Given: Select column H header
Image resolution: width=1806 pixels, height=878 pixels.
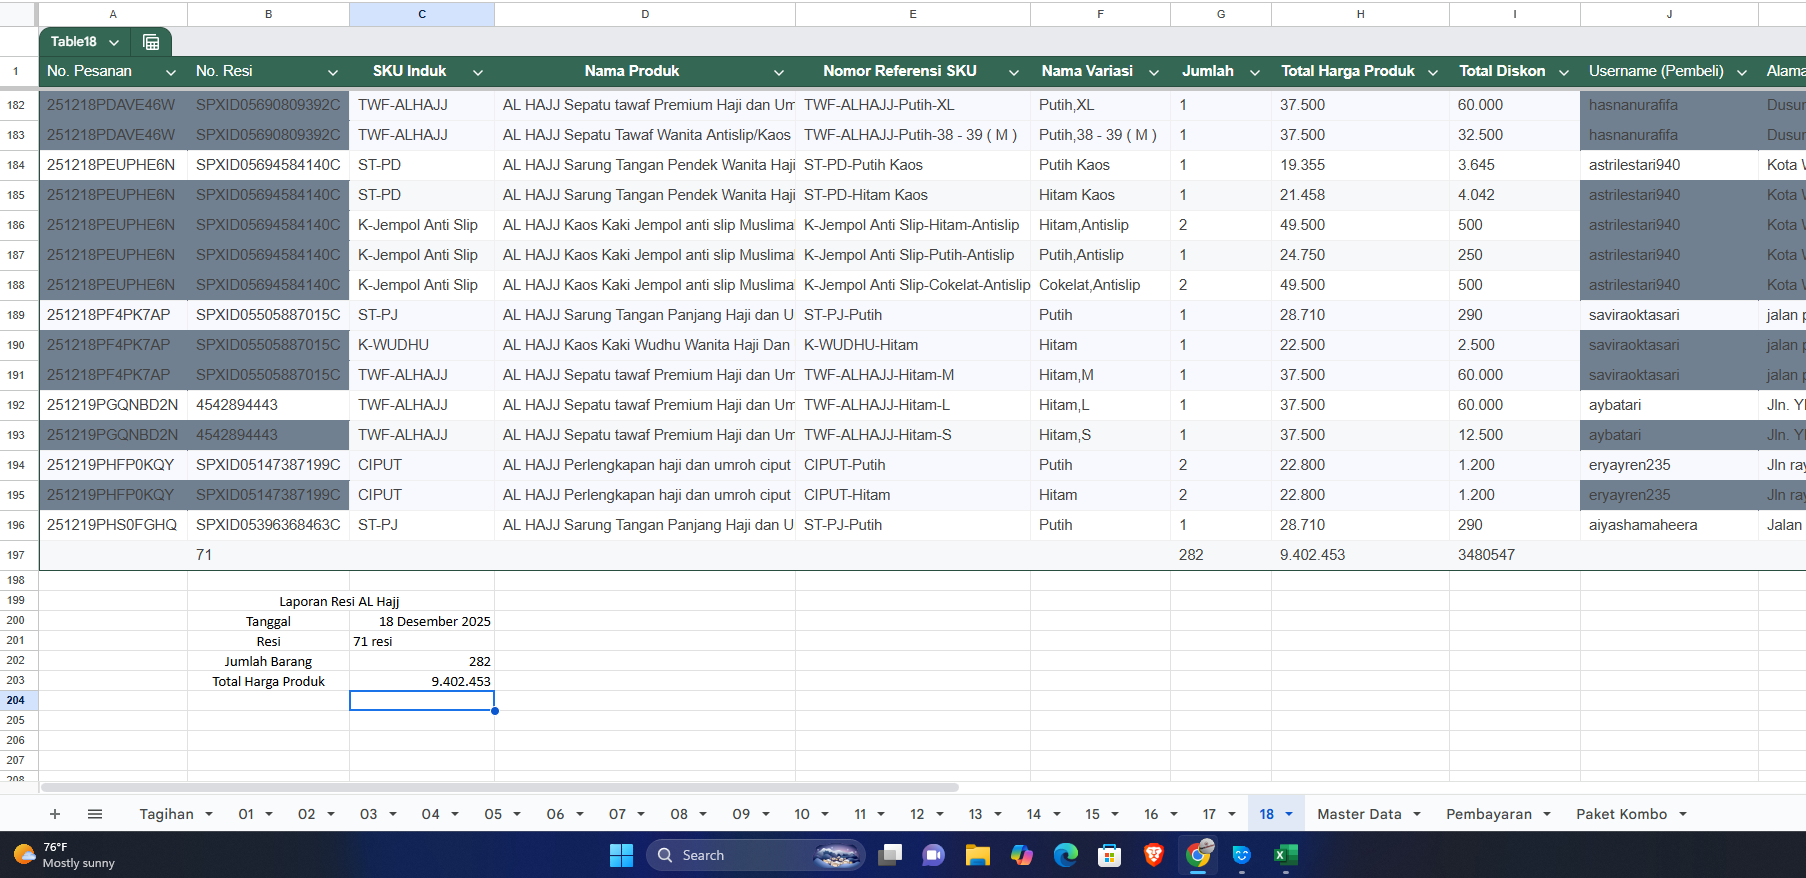Looking at the screenshot, I should pos(1360,14).
